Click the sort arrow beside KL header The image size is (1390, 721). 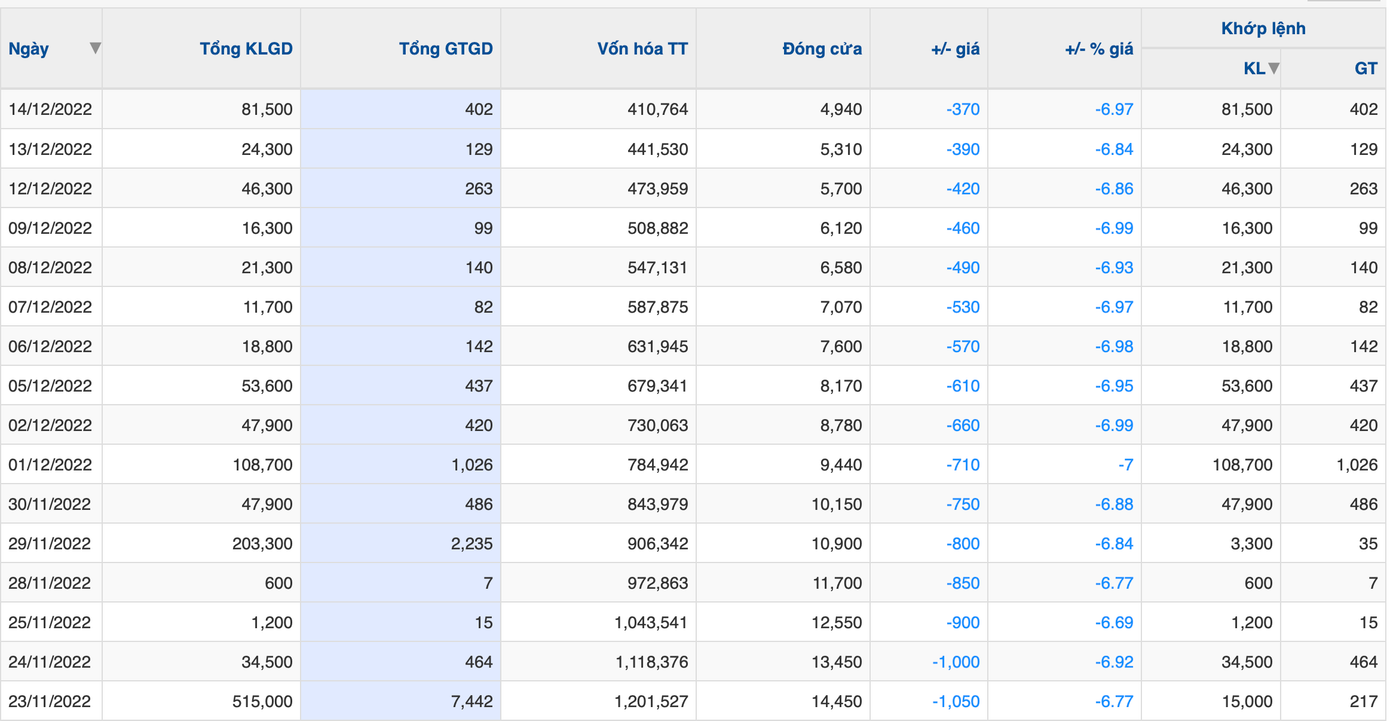tap(1273, 68)
